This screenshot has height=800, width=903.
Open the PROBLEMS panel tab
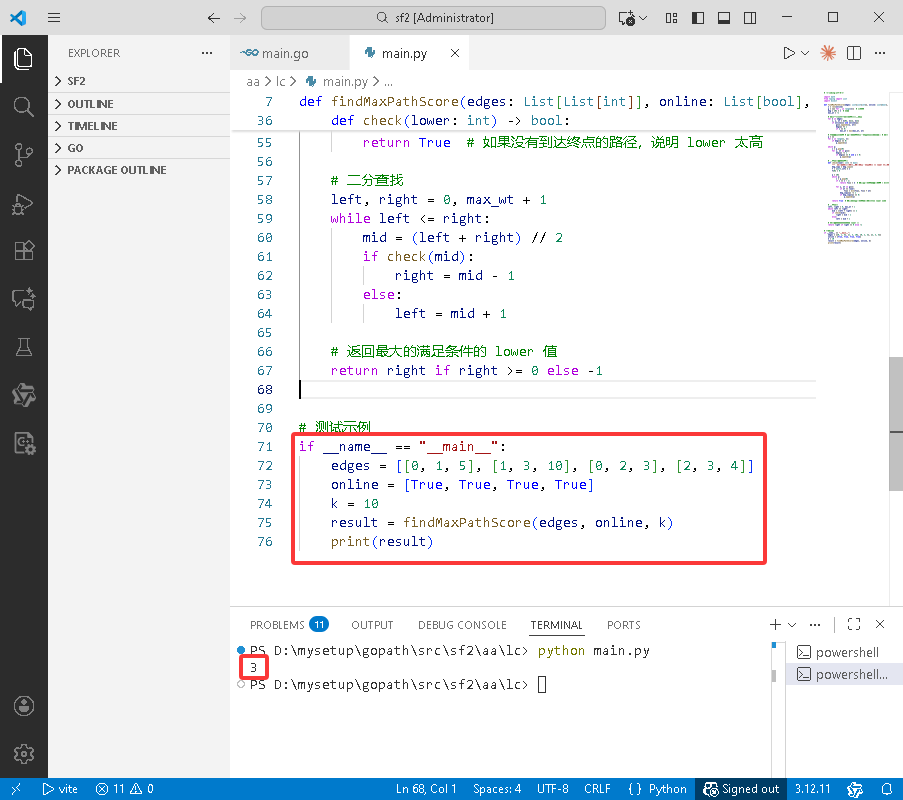pyautogui.click(x=289, y=625)
